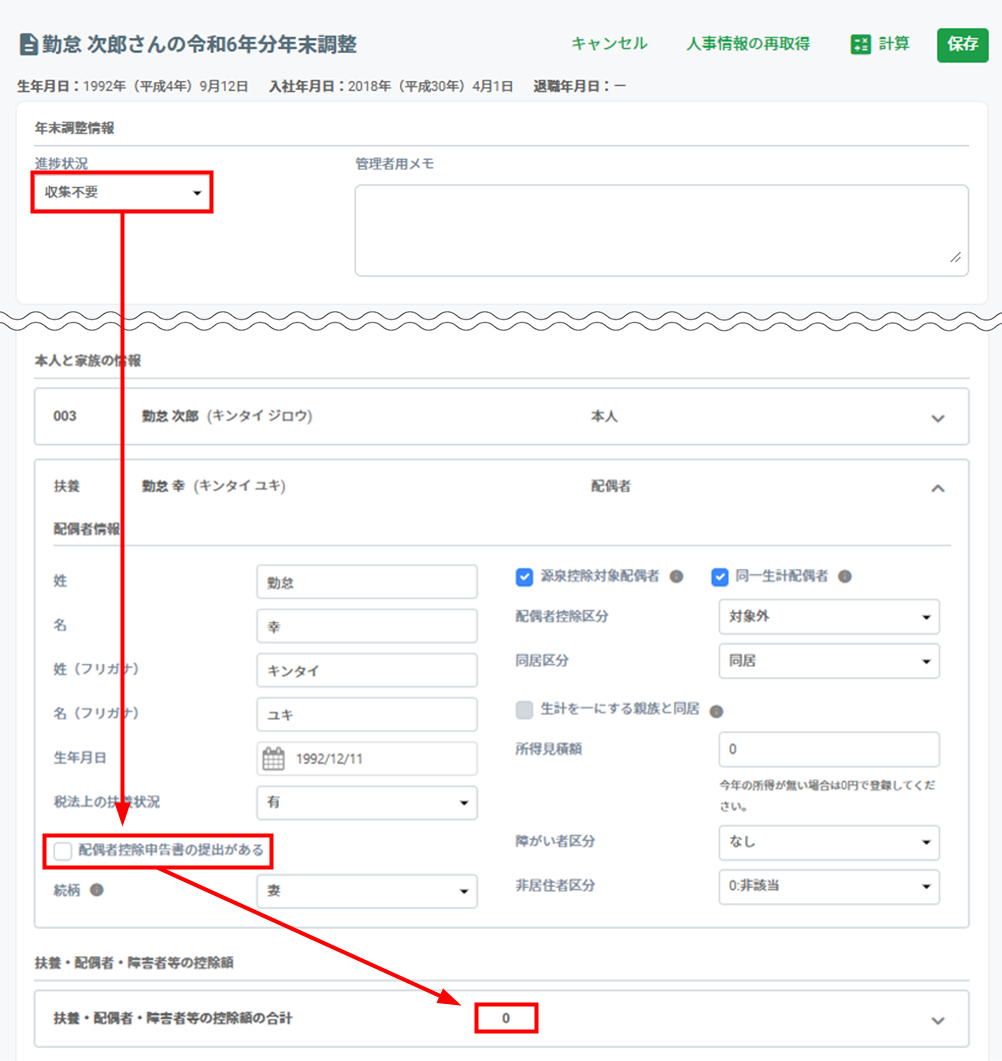
Task: Expand the 003 勤怠 次郎 本人 row chevron
Action: [938, 418]
